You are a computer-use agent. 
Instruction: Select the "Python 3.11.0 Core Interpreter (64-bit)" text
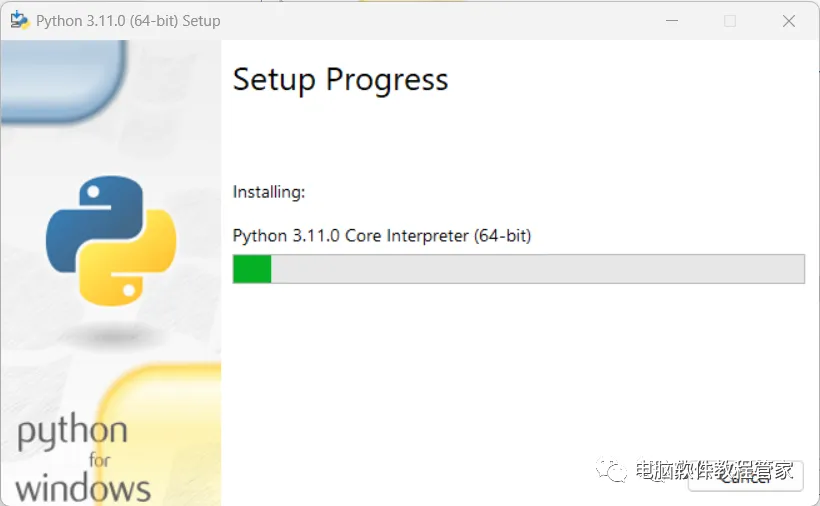(382, 236)
